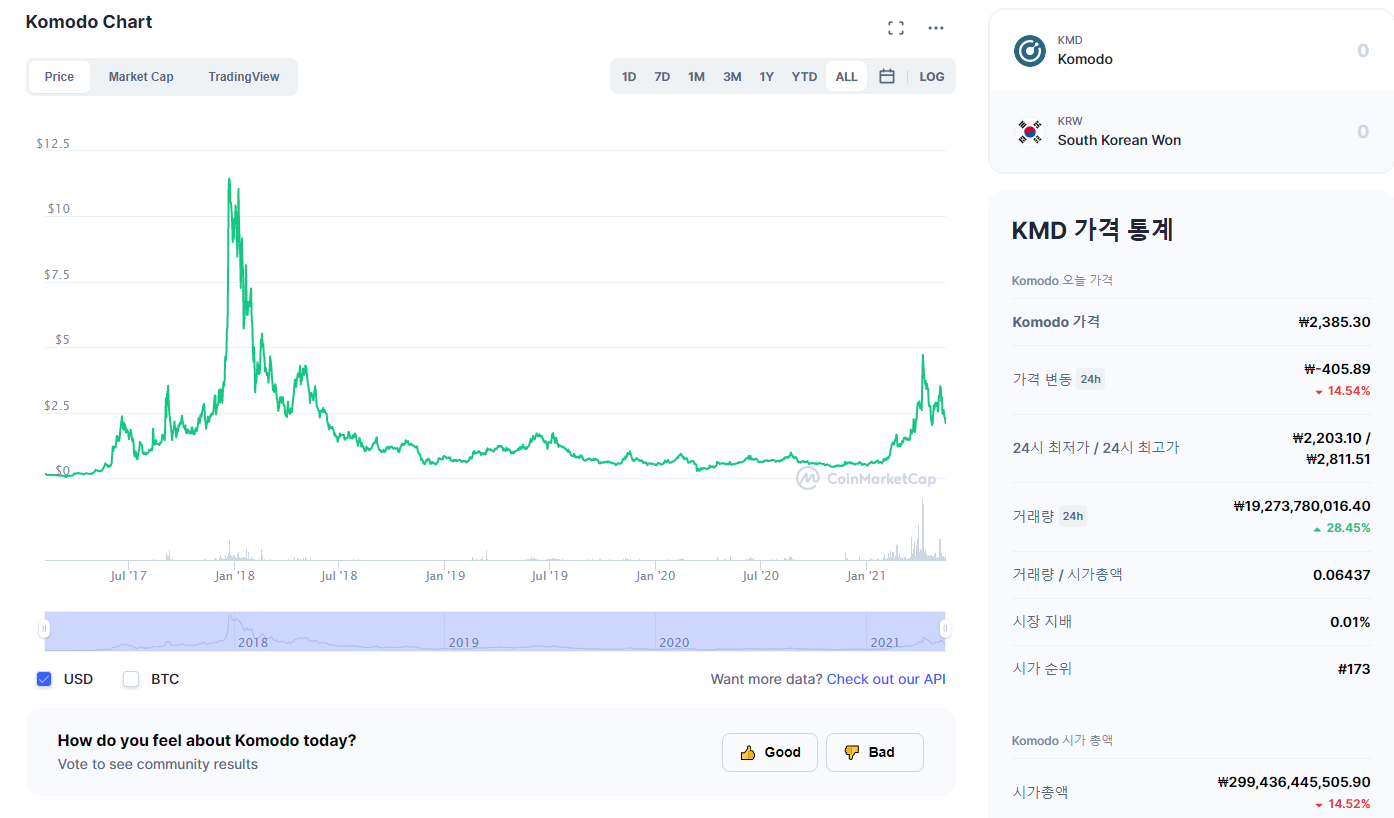Click the South Korean Won currency label
1394x818 pixels.
coord(1119,140)
